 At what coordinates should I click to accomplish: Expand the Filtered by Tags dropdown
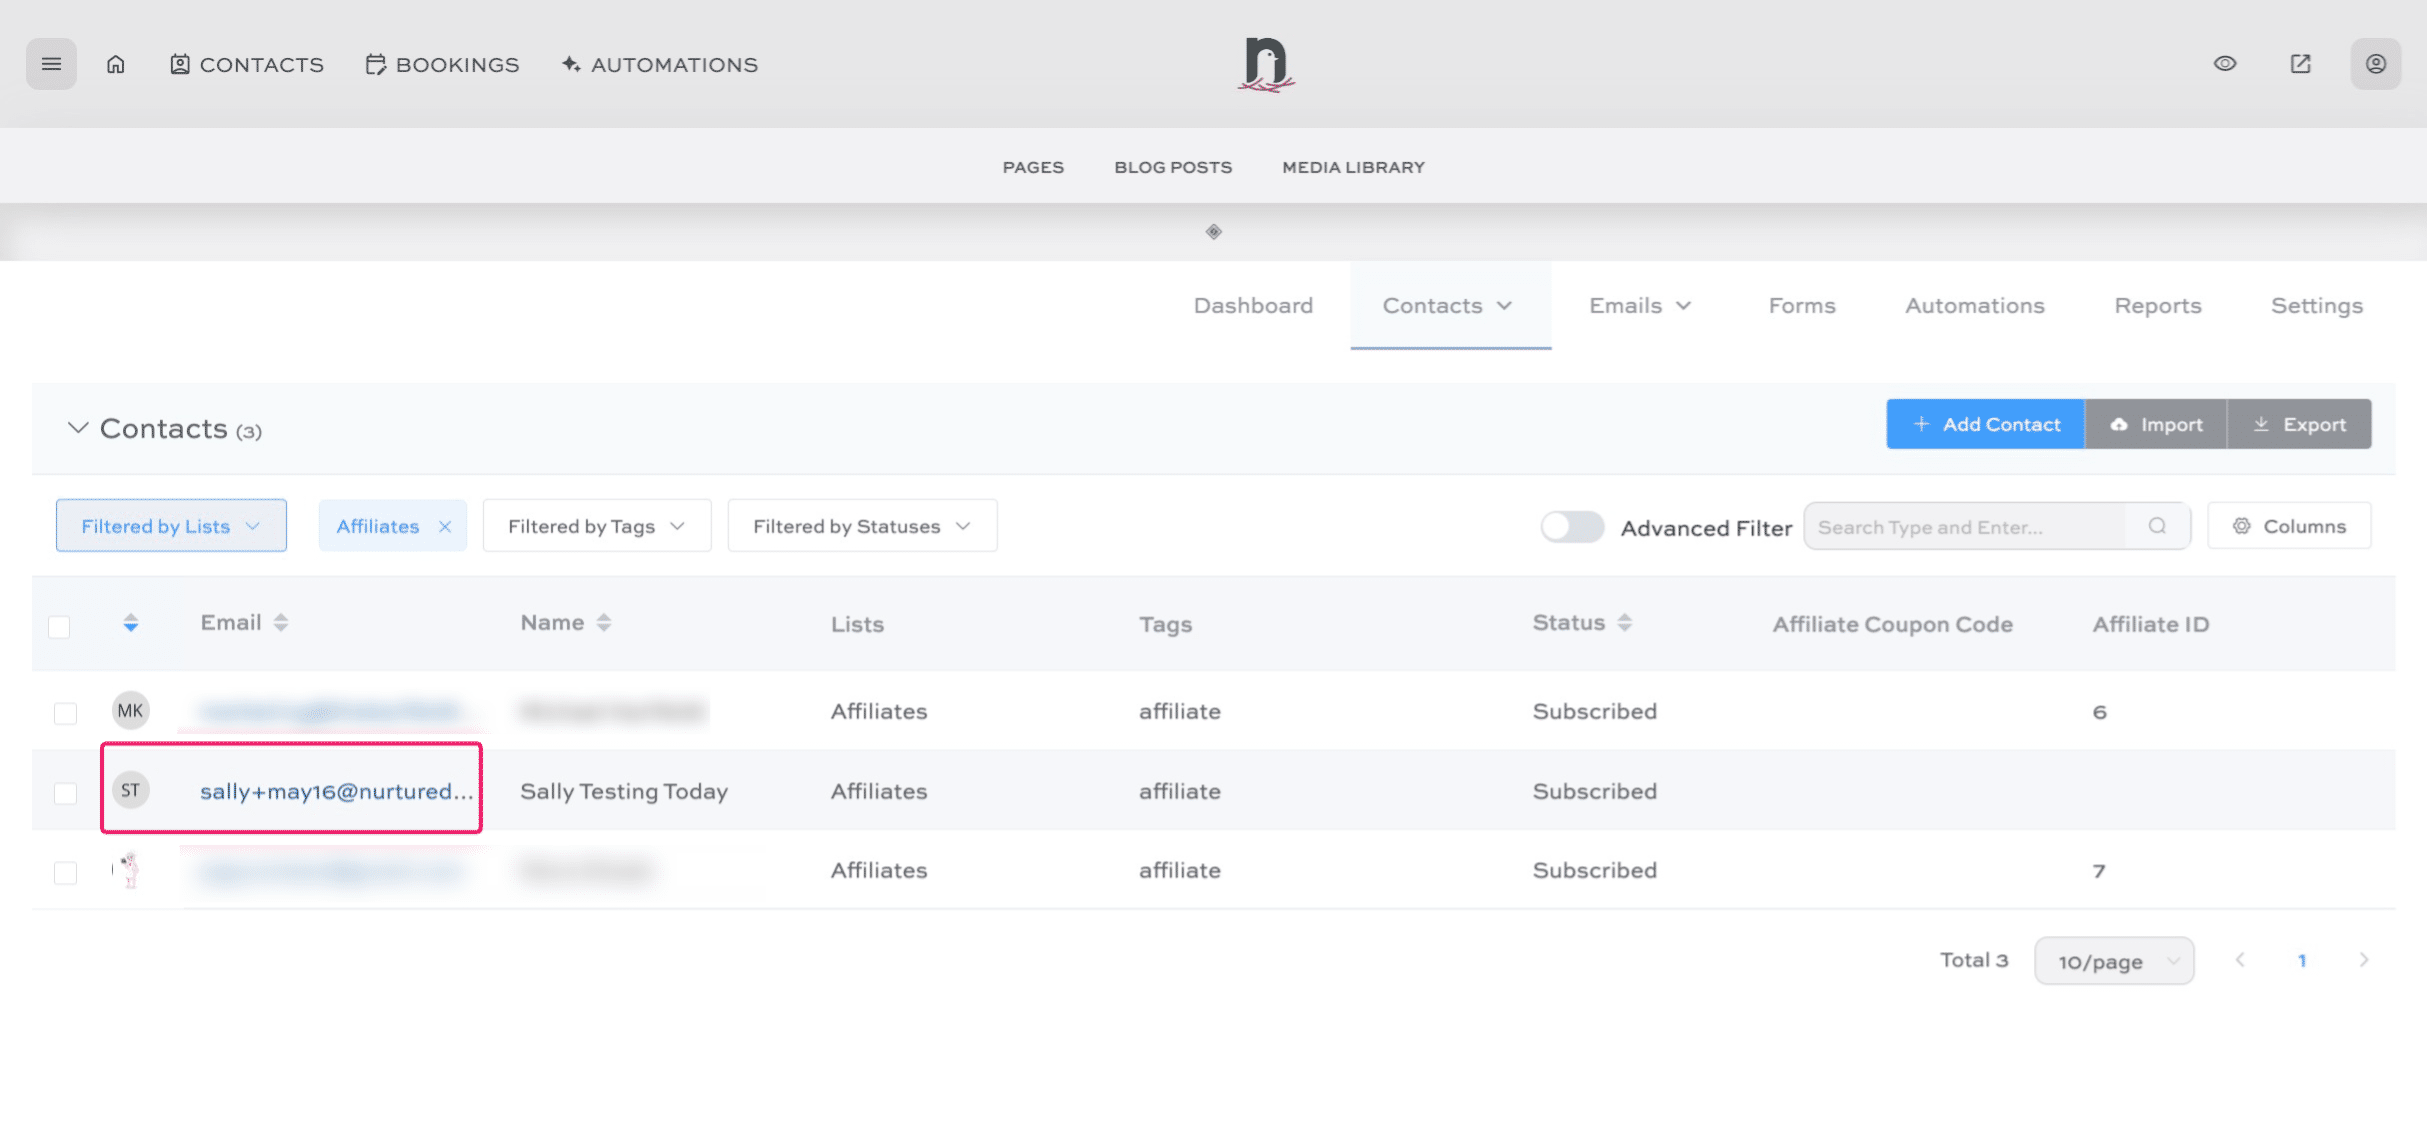[x=596, y=526]
